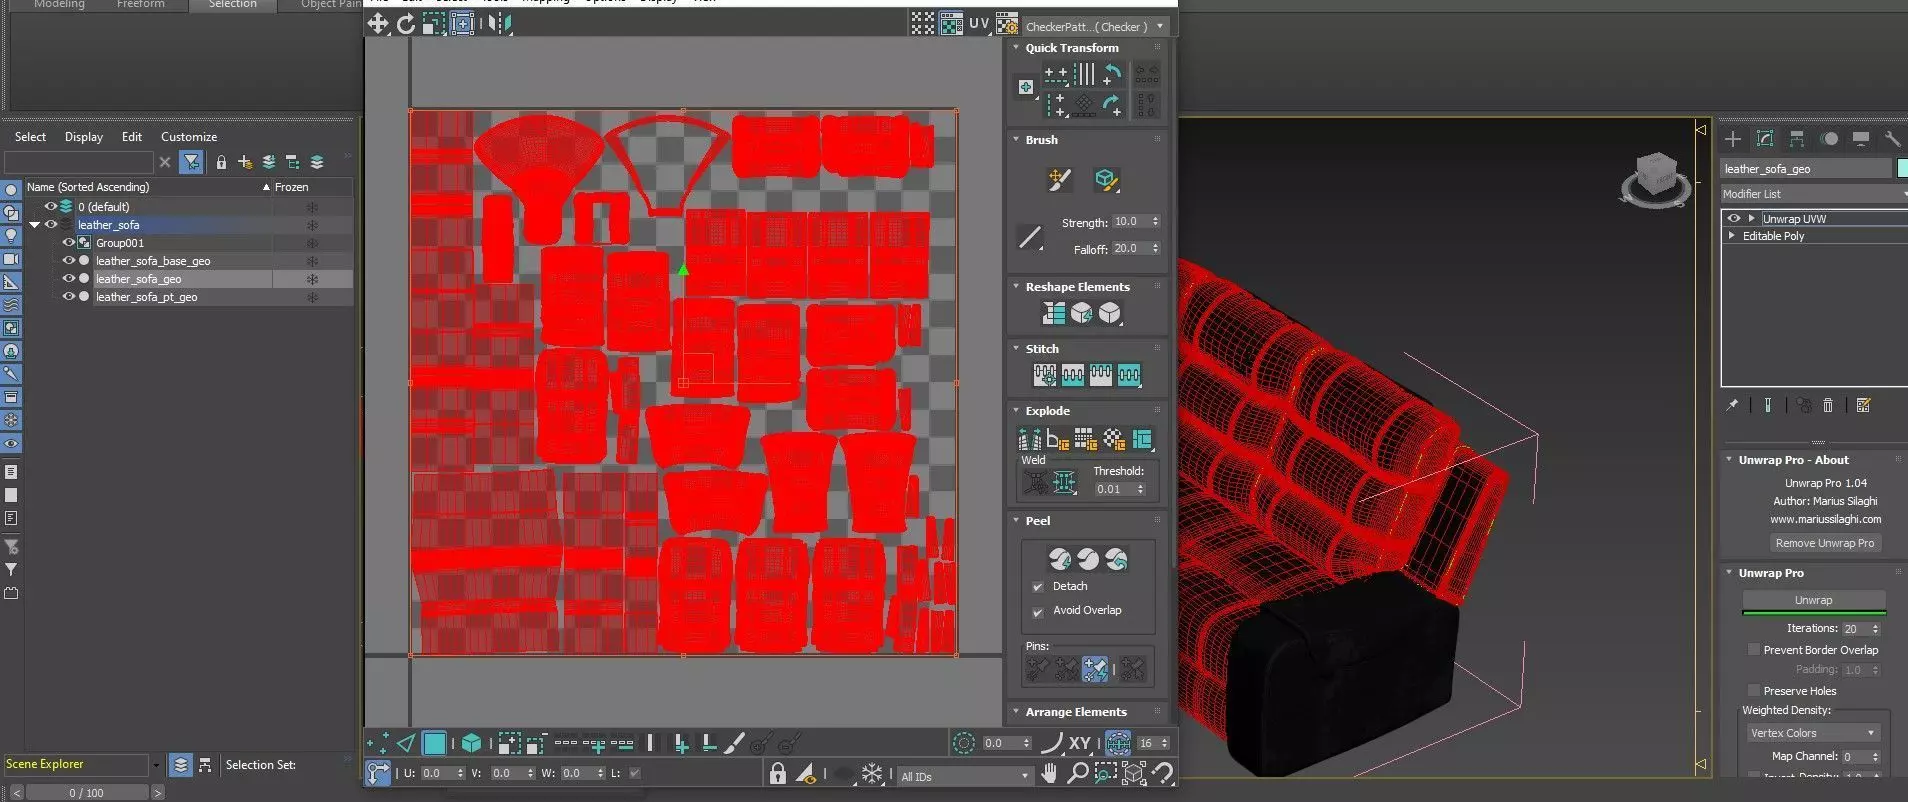
Task: Click the Paint Move brush icon
Action: [x=1059, y=179]
